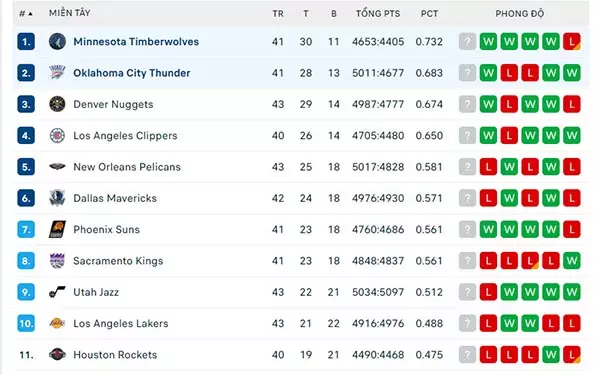600x375 pixels.
Task: Click the Houston Rockets green W badge
Action: pyautogui.click(x=551, y=354)
